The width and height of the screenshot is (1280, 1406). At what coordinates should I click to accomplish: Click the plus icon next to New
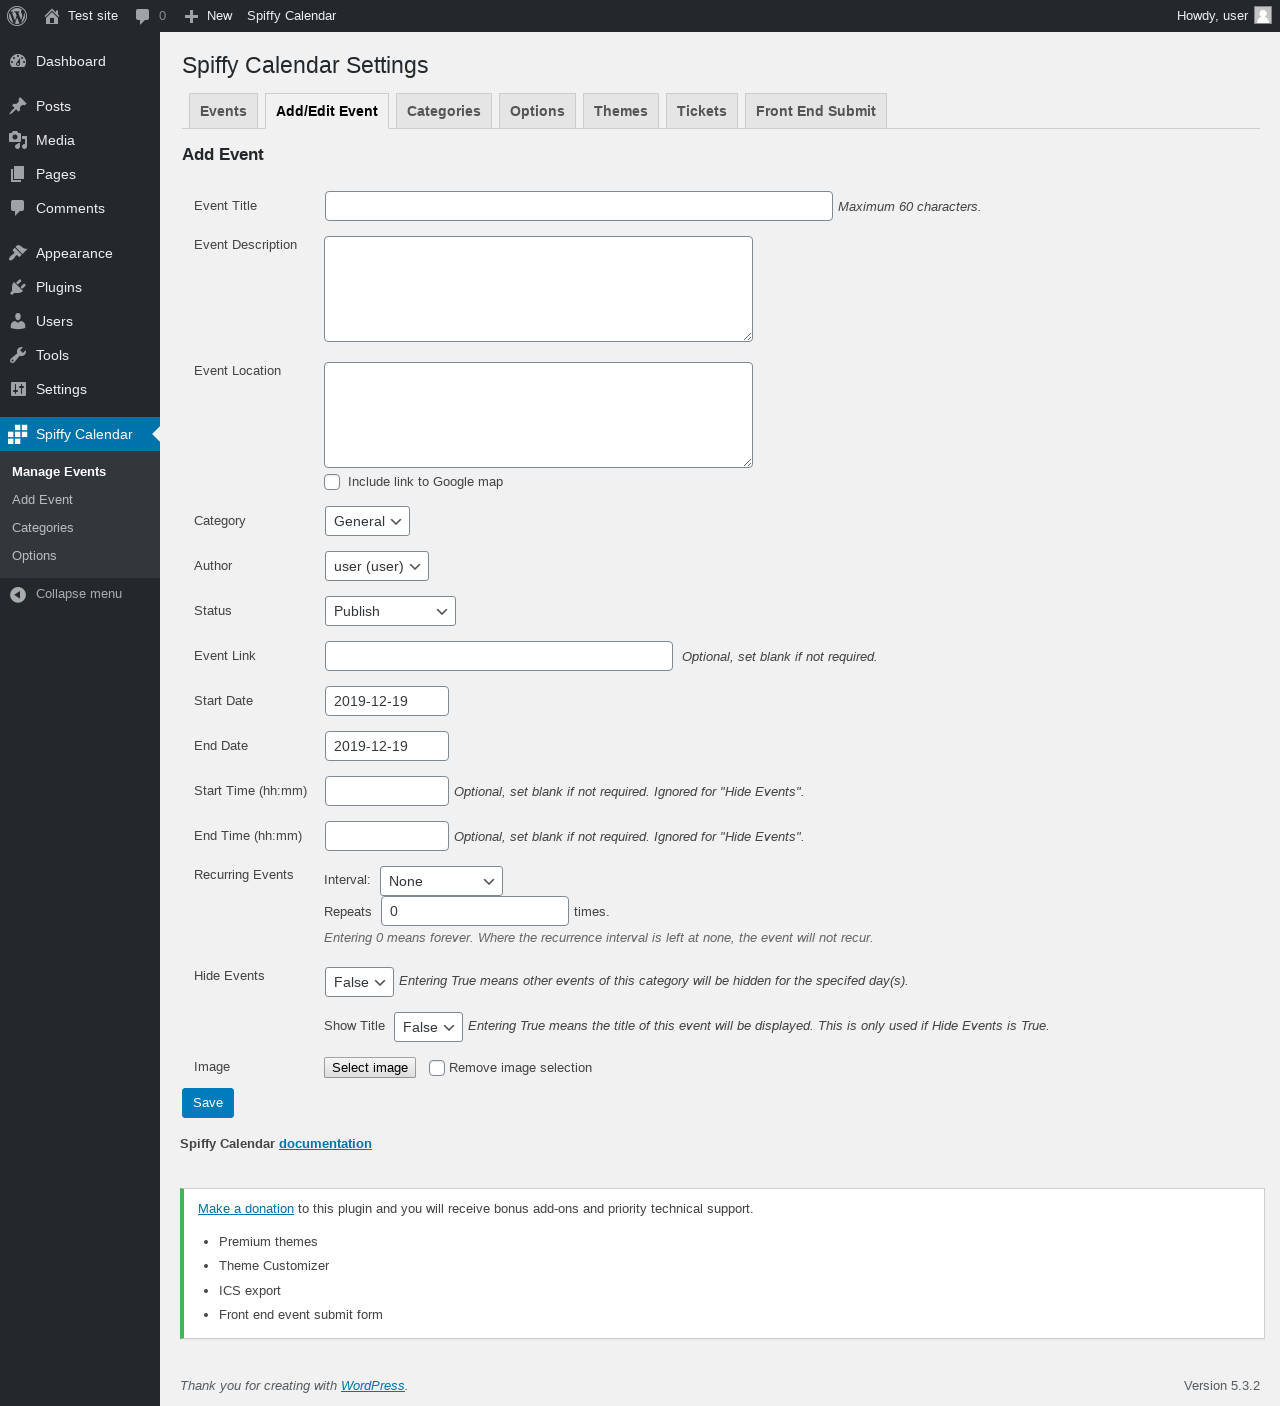(x=191, y=16)
